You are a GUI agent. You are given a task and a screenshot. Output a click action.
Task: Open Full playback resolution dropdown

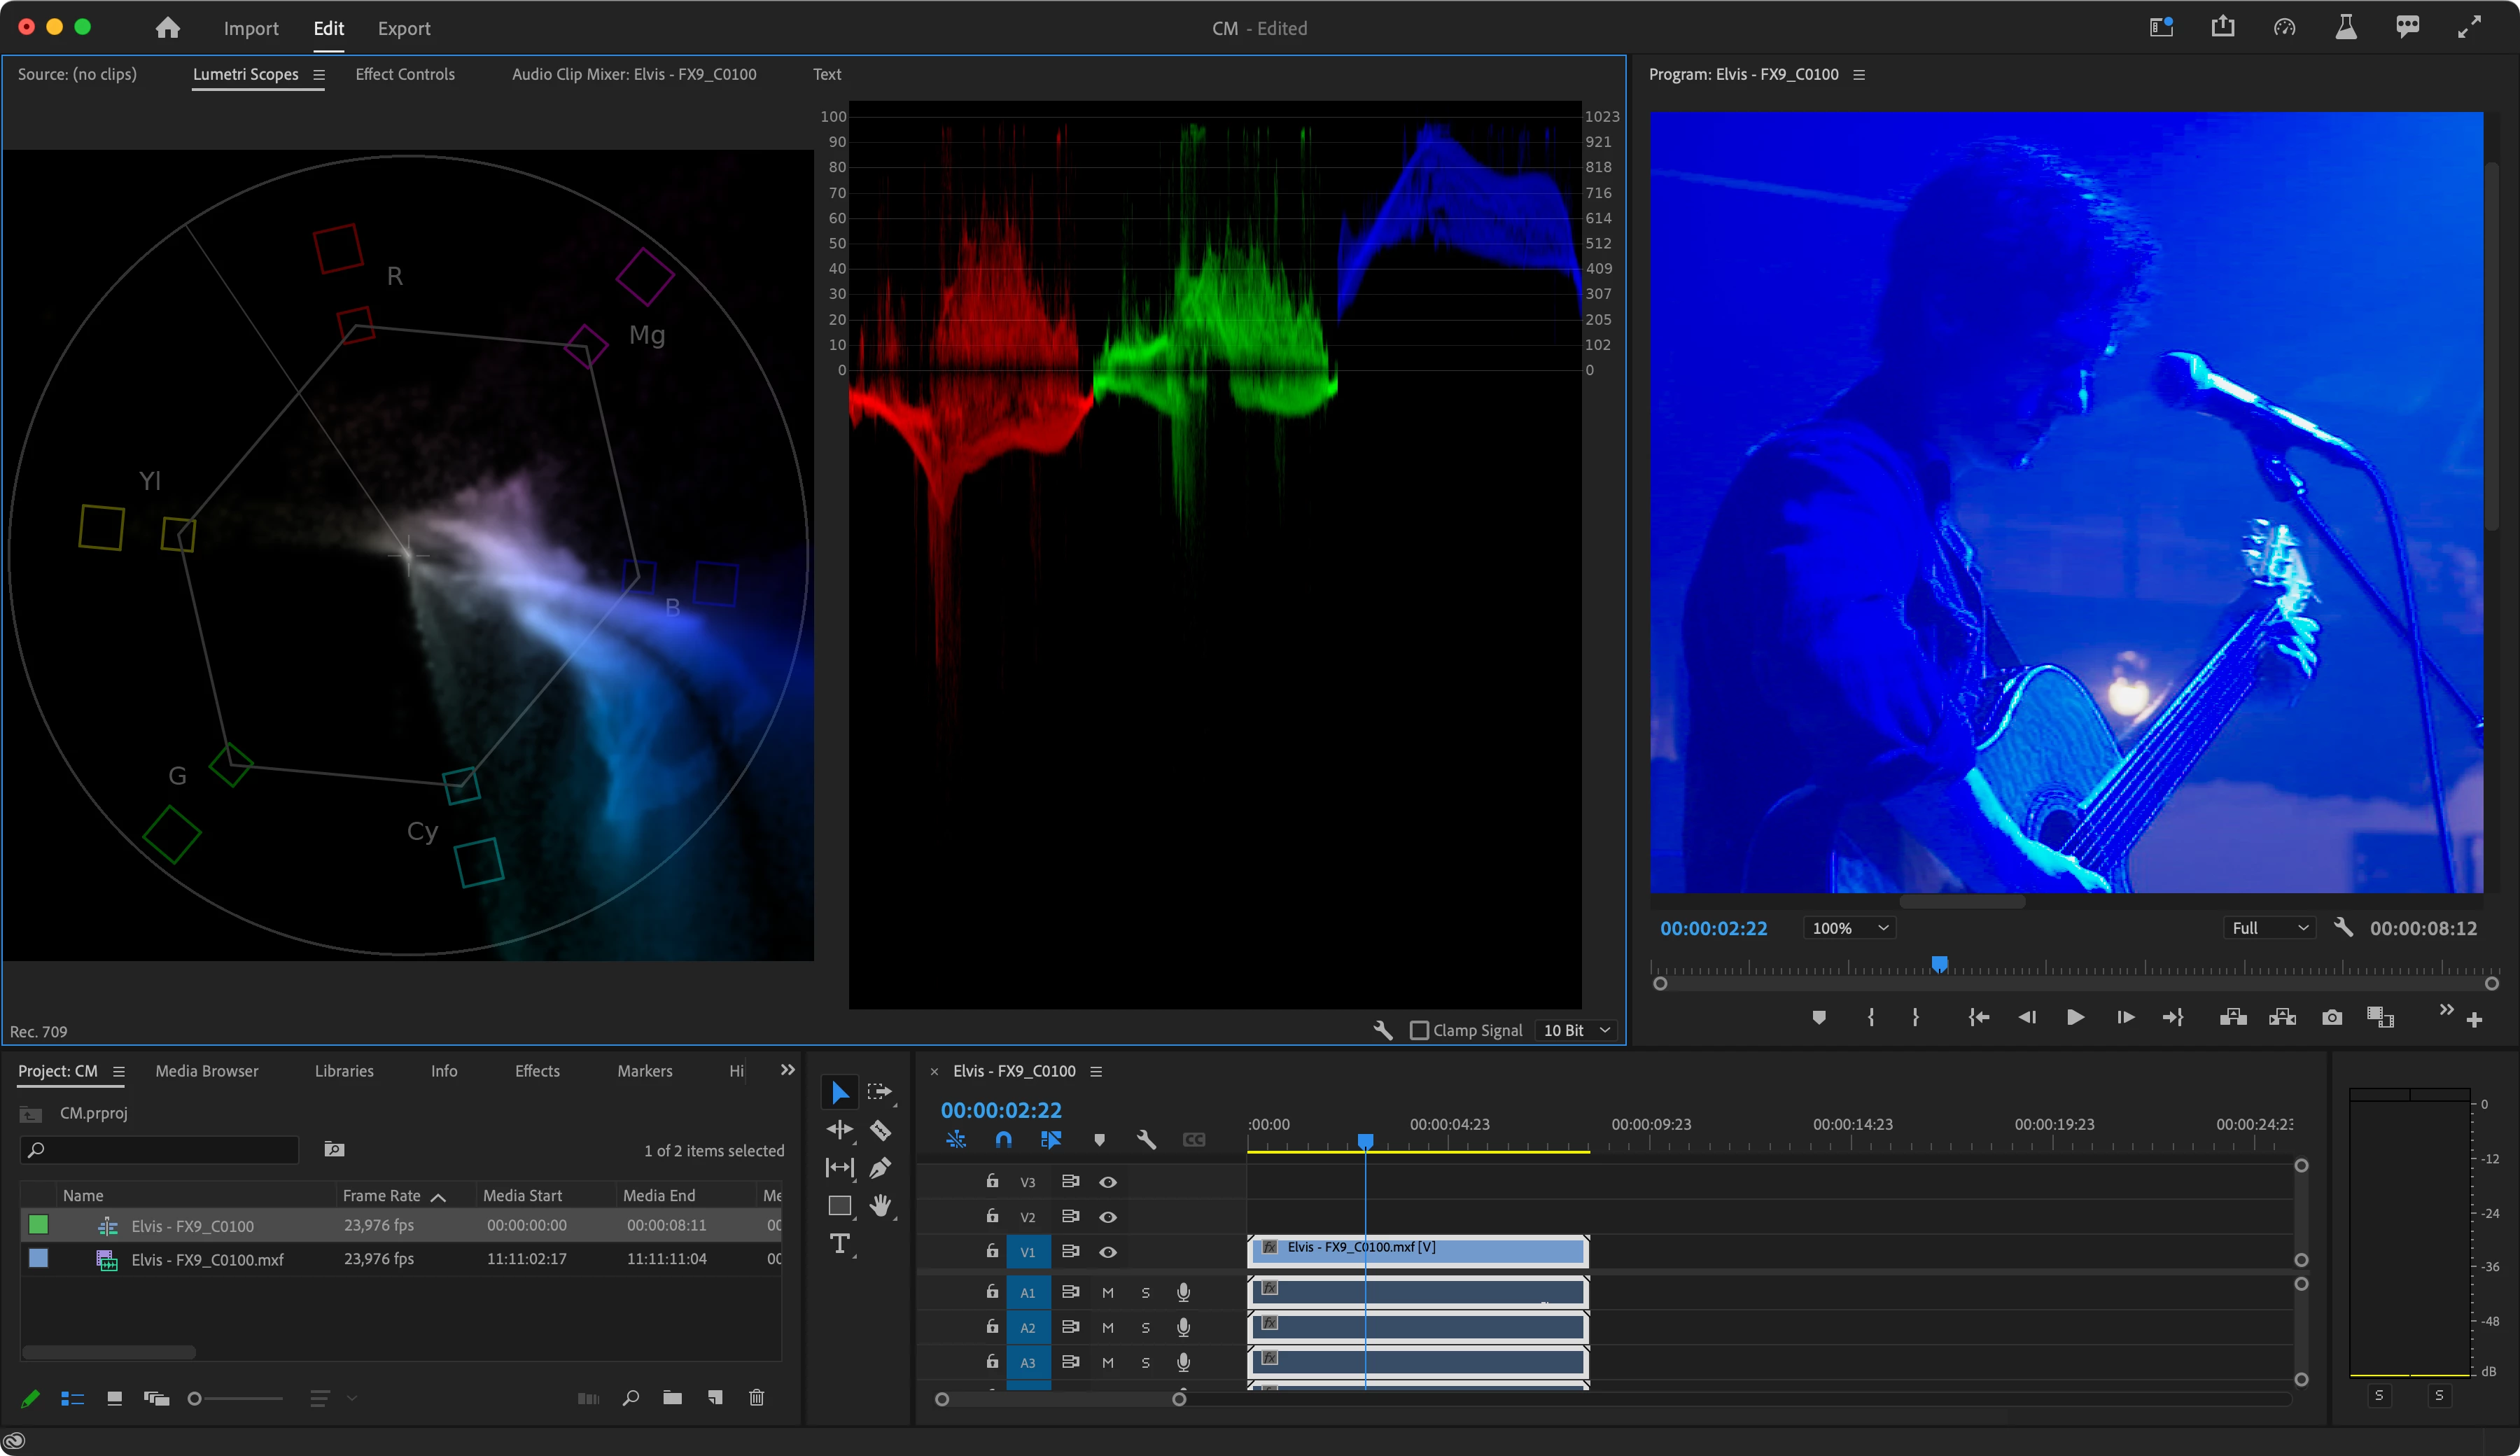pos(2270,928)
